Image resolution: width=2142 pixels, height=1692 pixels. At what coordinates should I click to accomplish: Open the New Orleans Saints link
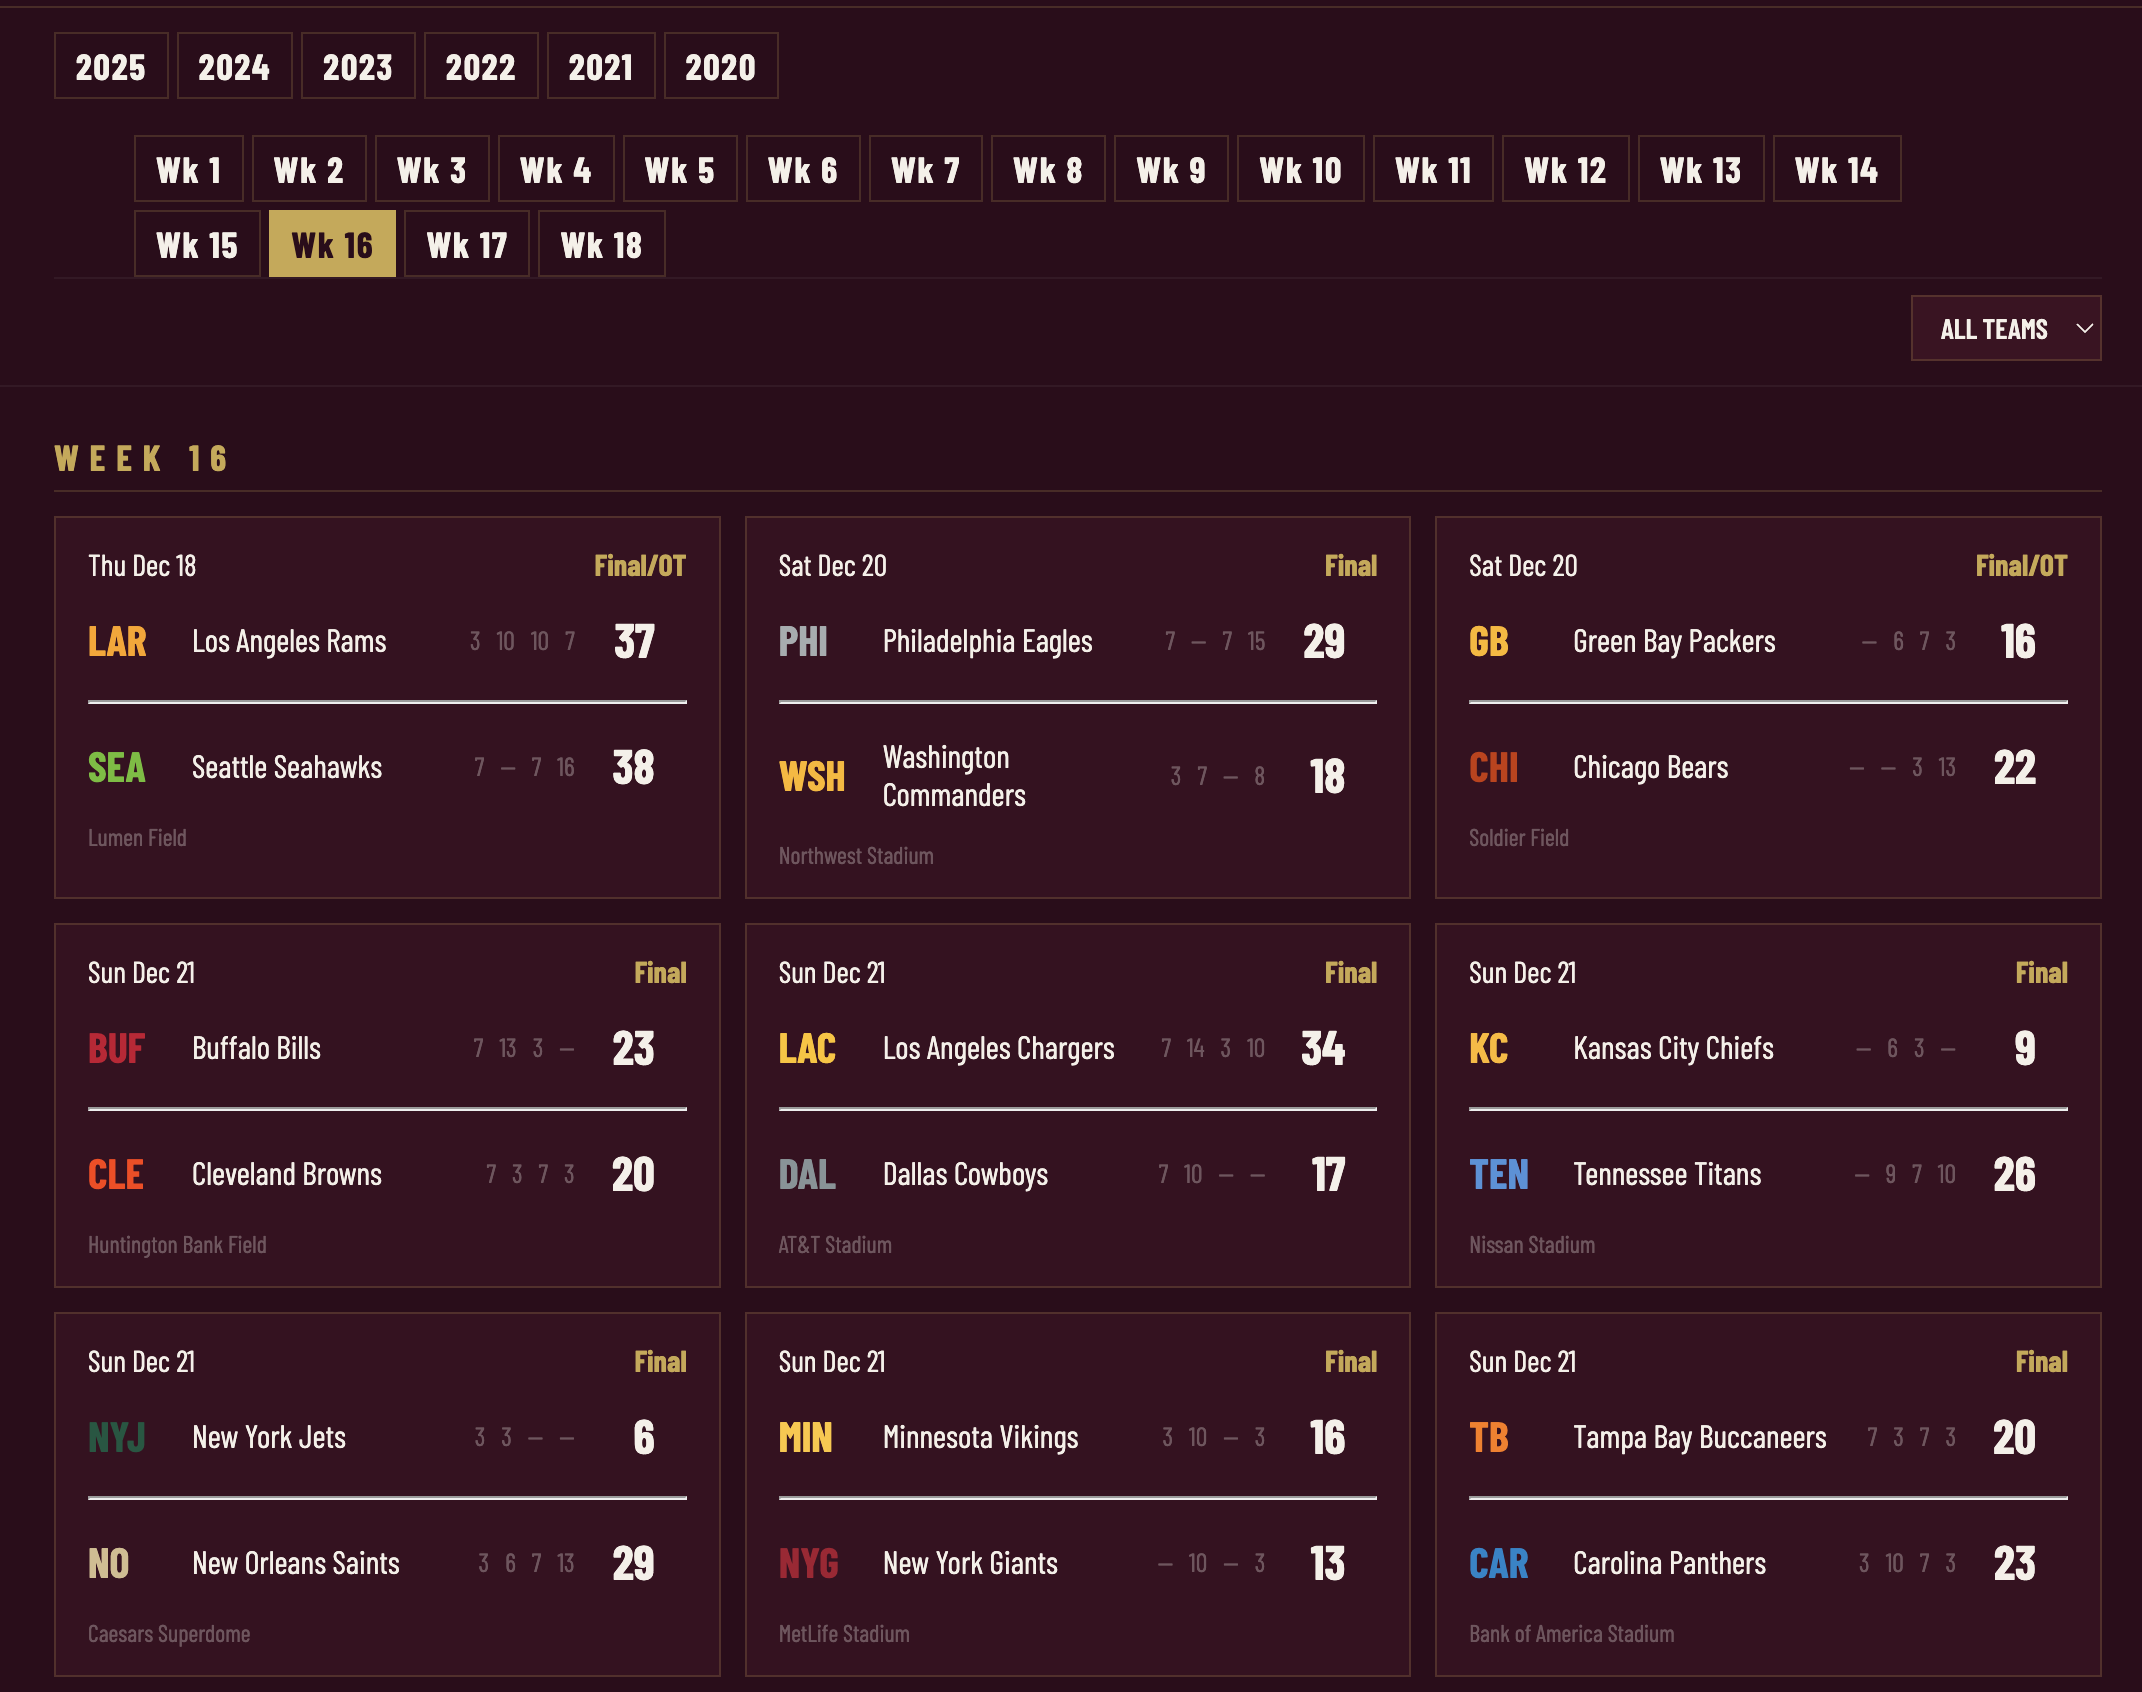(x=295, y=1564)
